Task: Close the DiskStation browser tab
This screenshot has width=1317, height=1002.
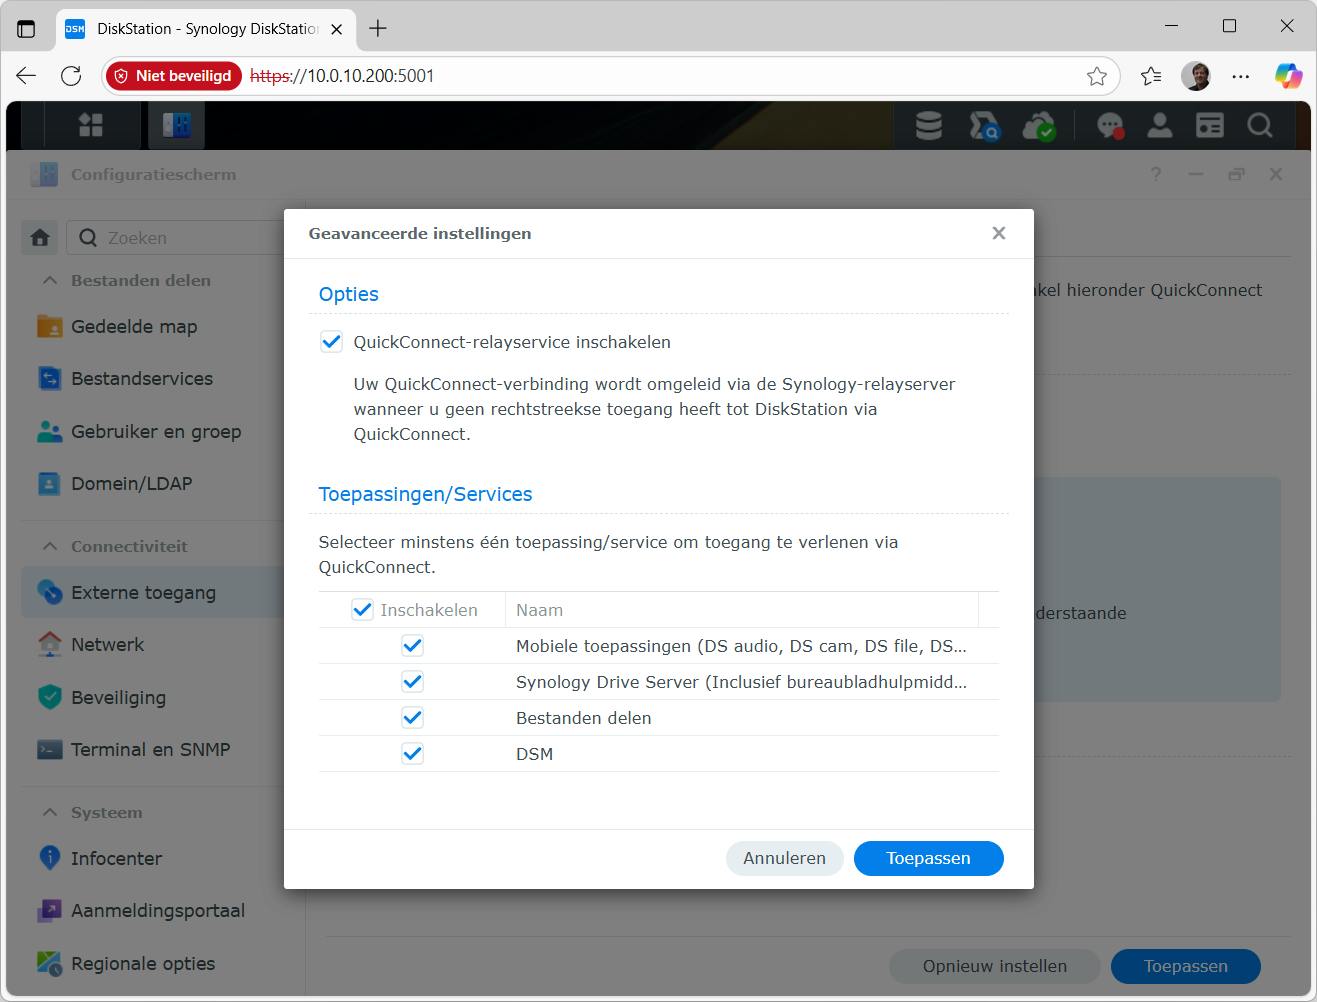Action: pos(337,29)
